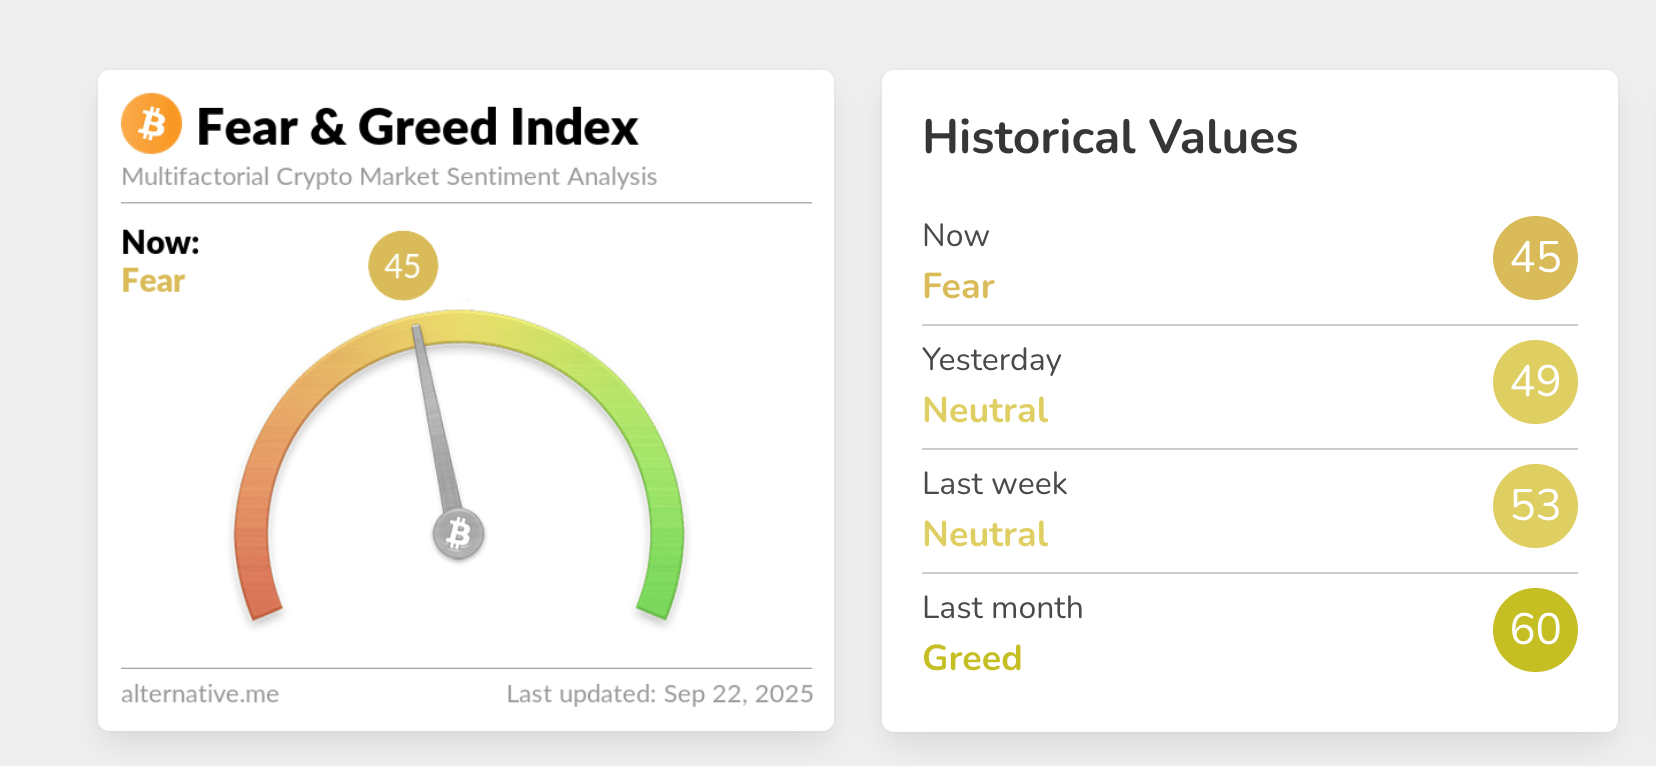Image resolution: width=1656 pixels, height=766 pixels.
Task: Click the silver Bitcoin coin at needle base
Action: click(459, 533)
